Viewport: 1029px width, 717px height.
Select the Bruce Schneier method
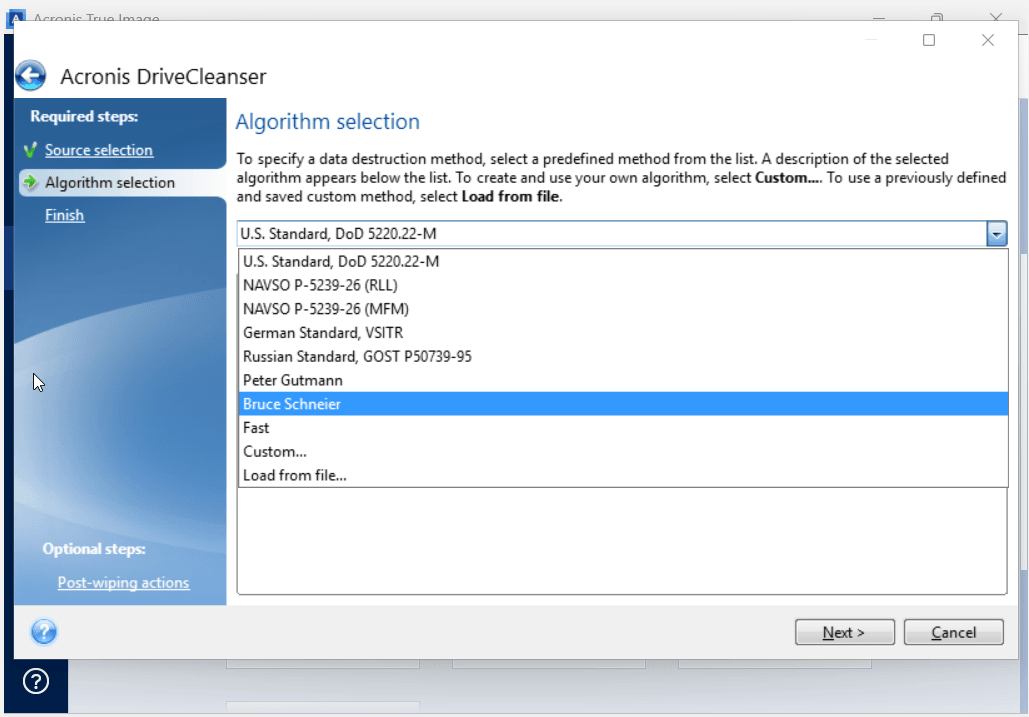(623, 404)
